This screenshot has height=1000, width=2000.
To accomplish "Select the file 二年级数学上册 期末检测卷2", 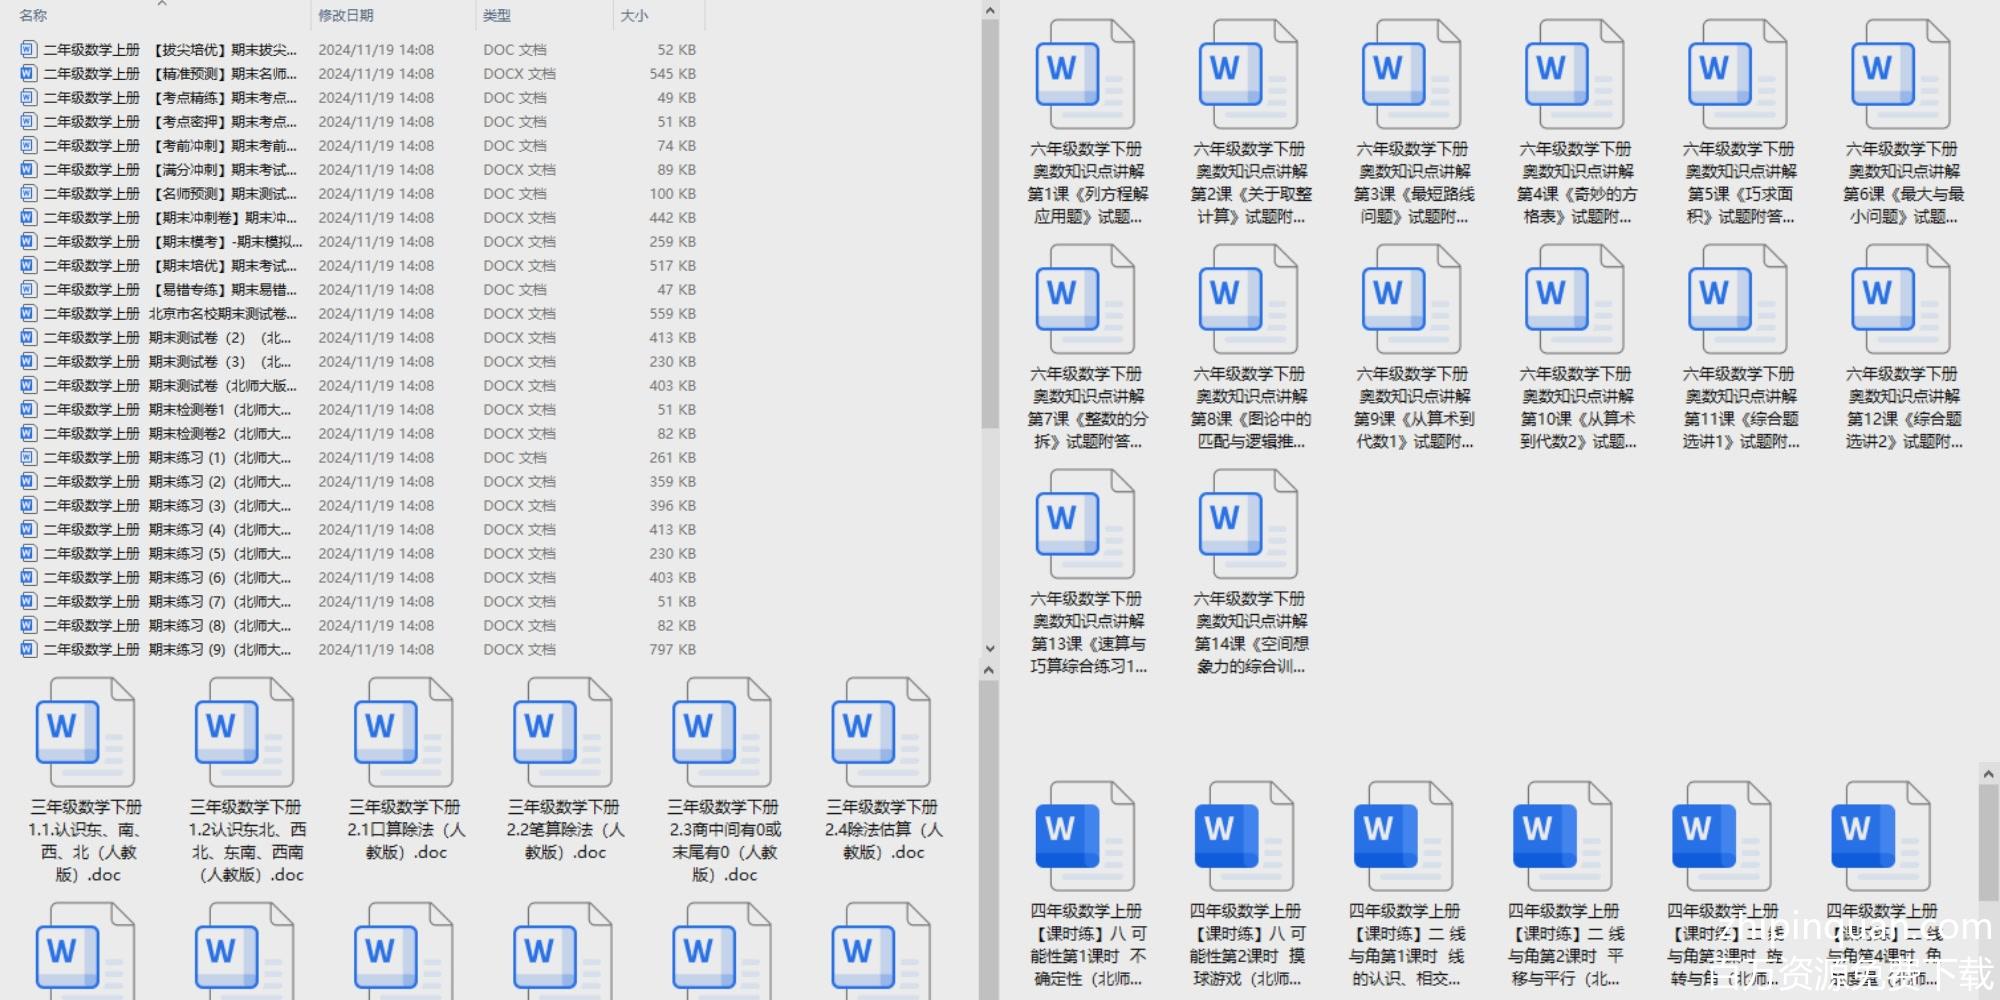I will (x=167, y=433).
